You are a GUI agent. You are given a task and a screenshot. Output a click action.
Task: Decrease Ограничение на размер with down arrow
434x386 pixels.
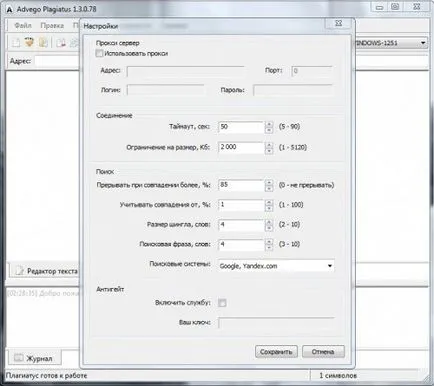click(269, 151)
